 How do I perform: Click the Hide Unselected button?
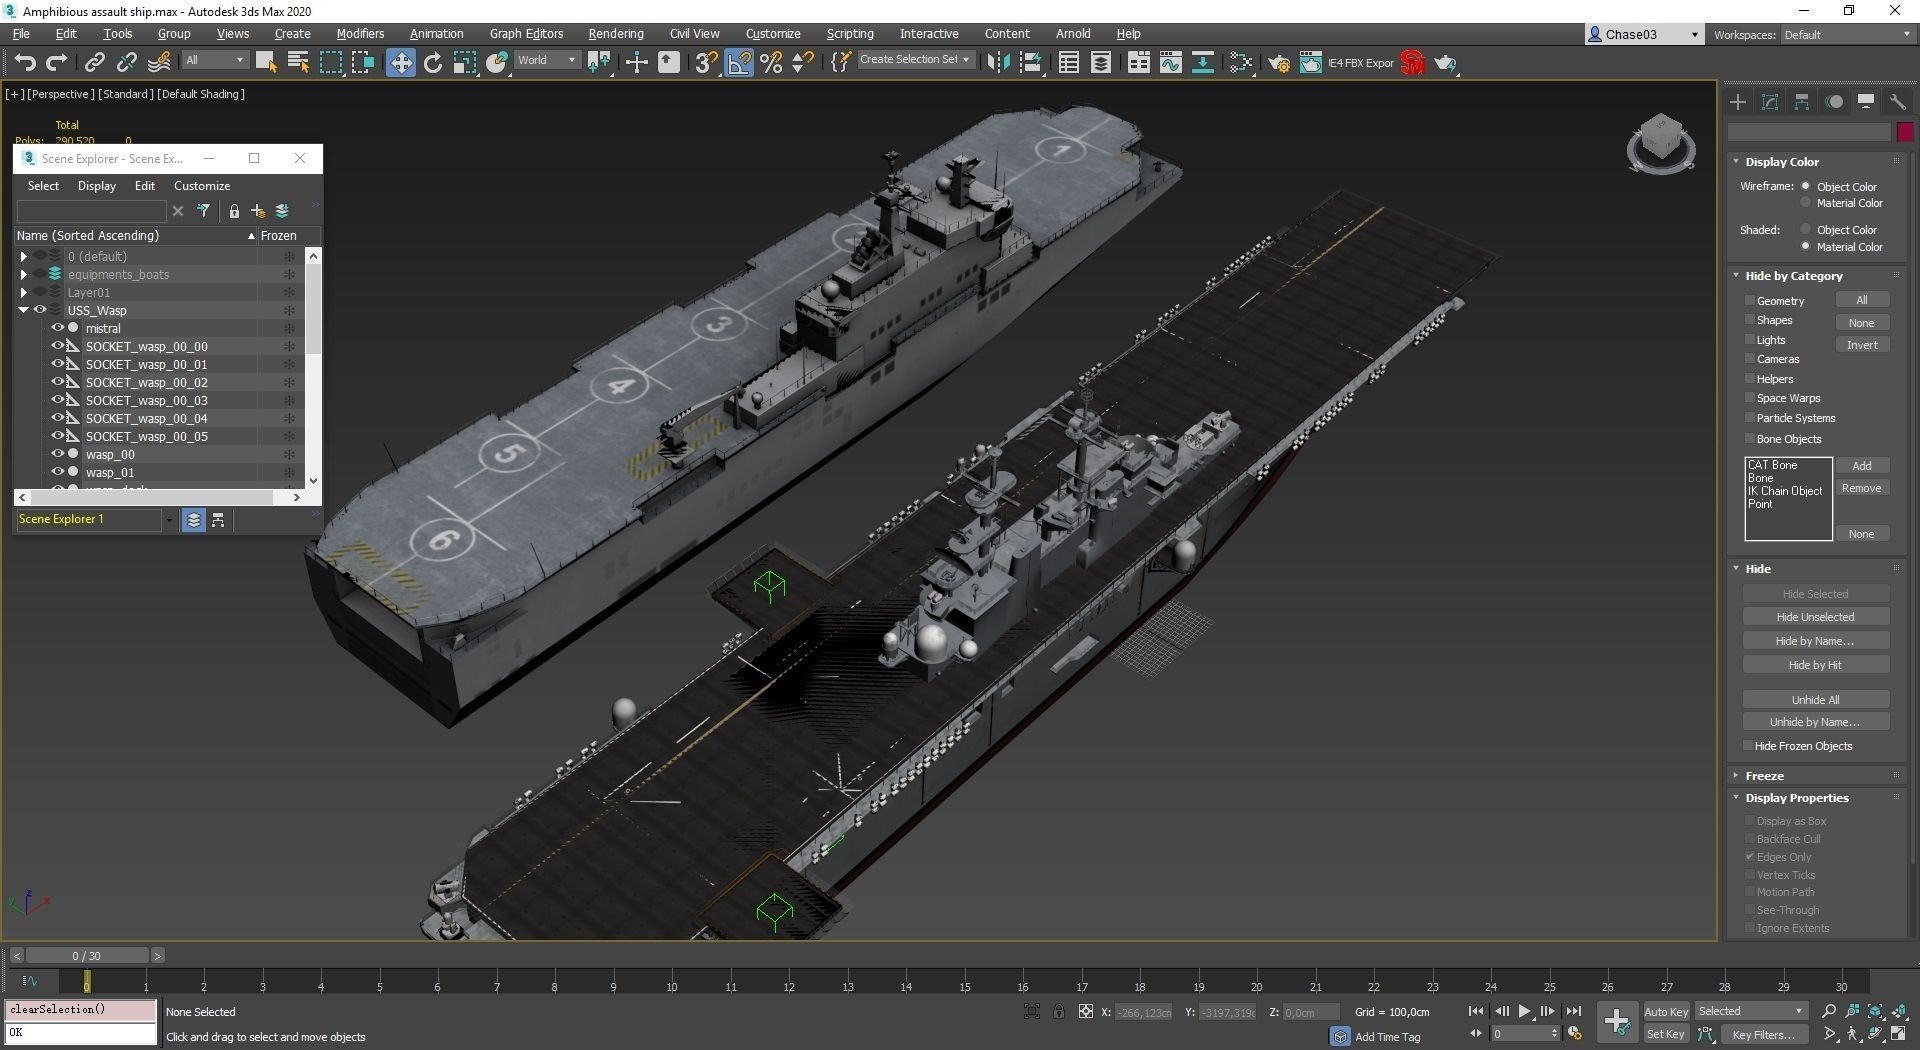(1815, 617)
